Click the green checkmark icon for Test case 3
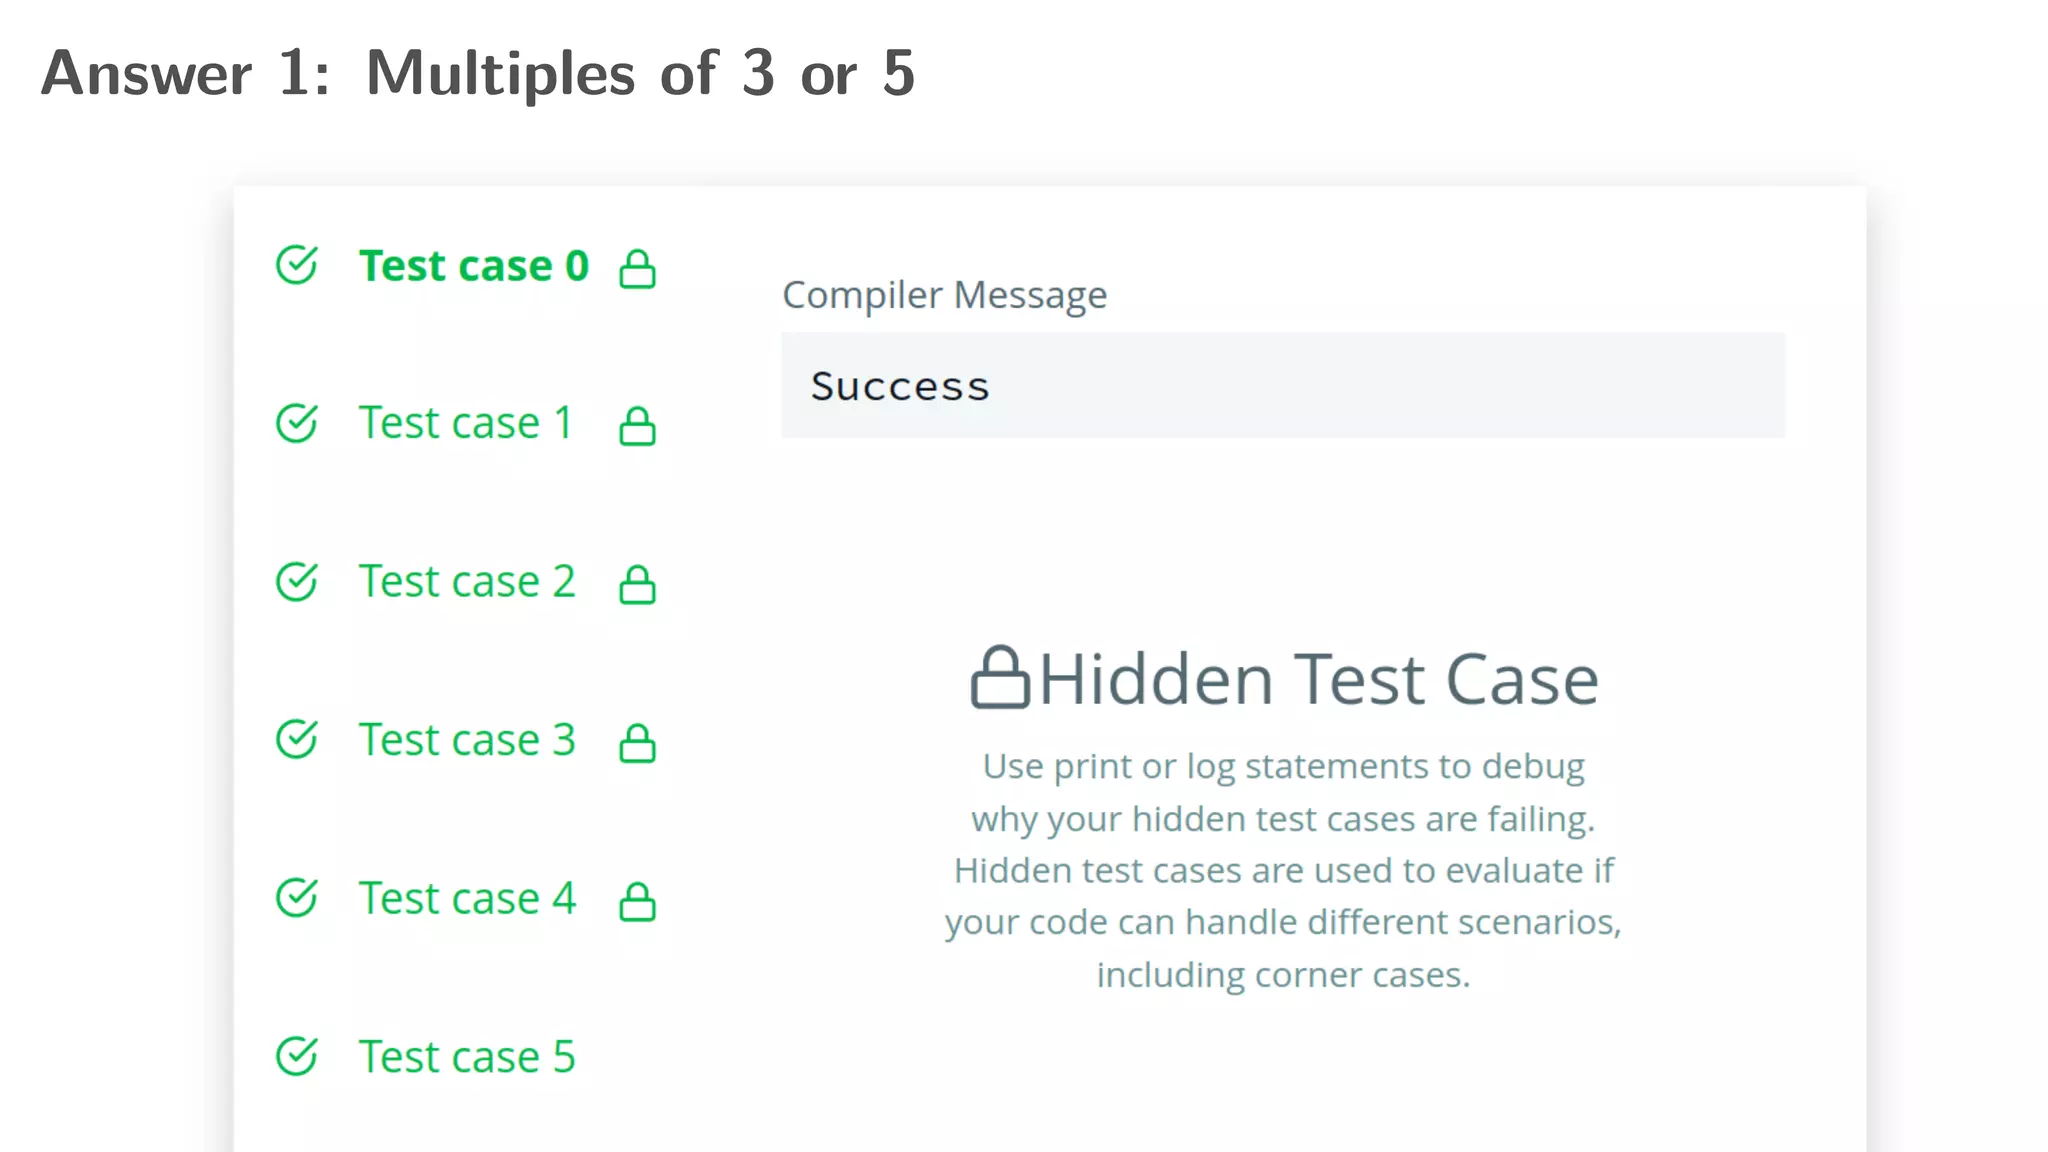This screenshot has height=1152, width=2048. pos(297,739)
